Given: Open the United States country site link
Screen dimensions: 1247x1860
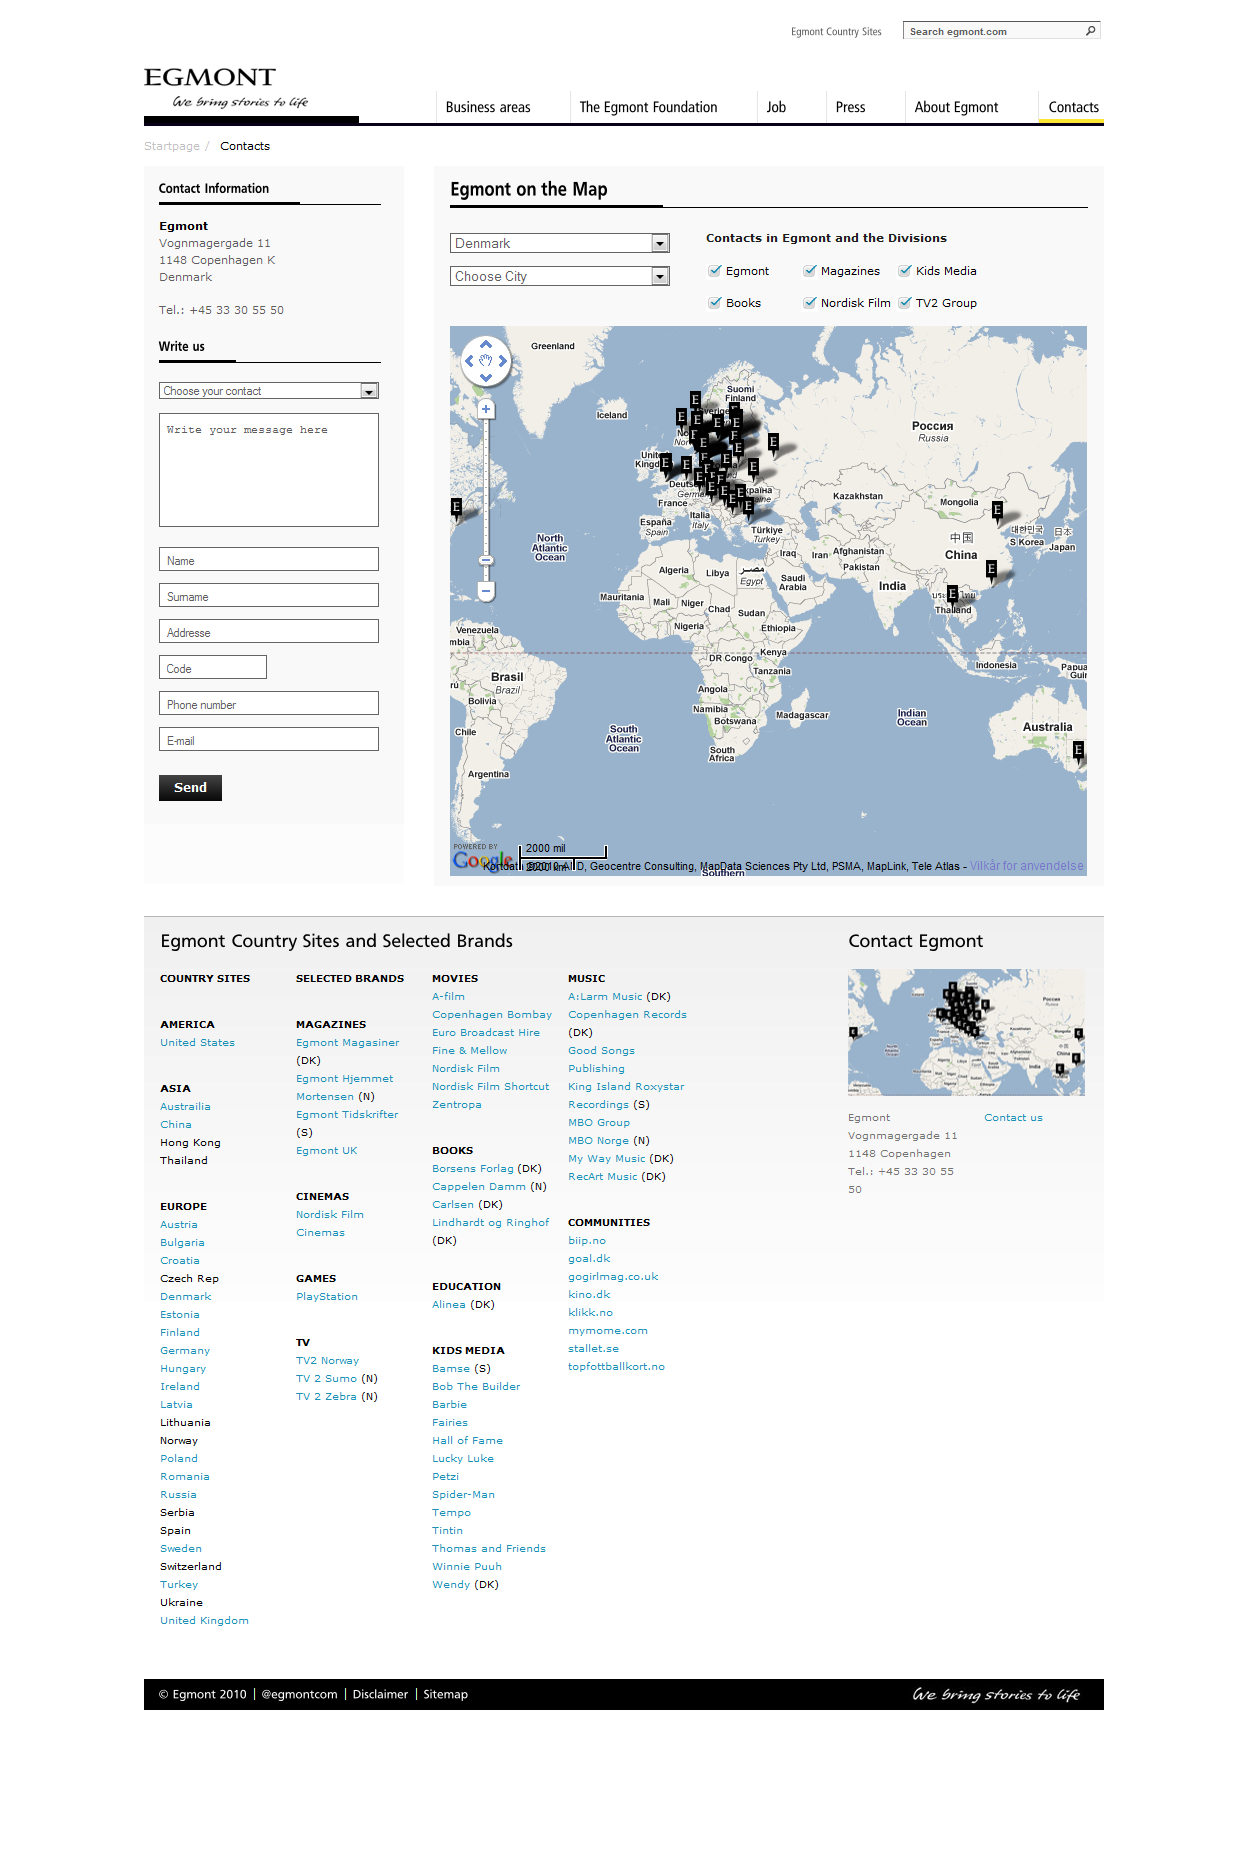Looking at the screenshot, I should 197,1043.
